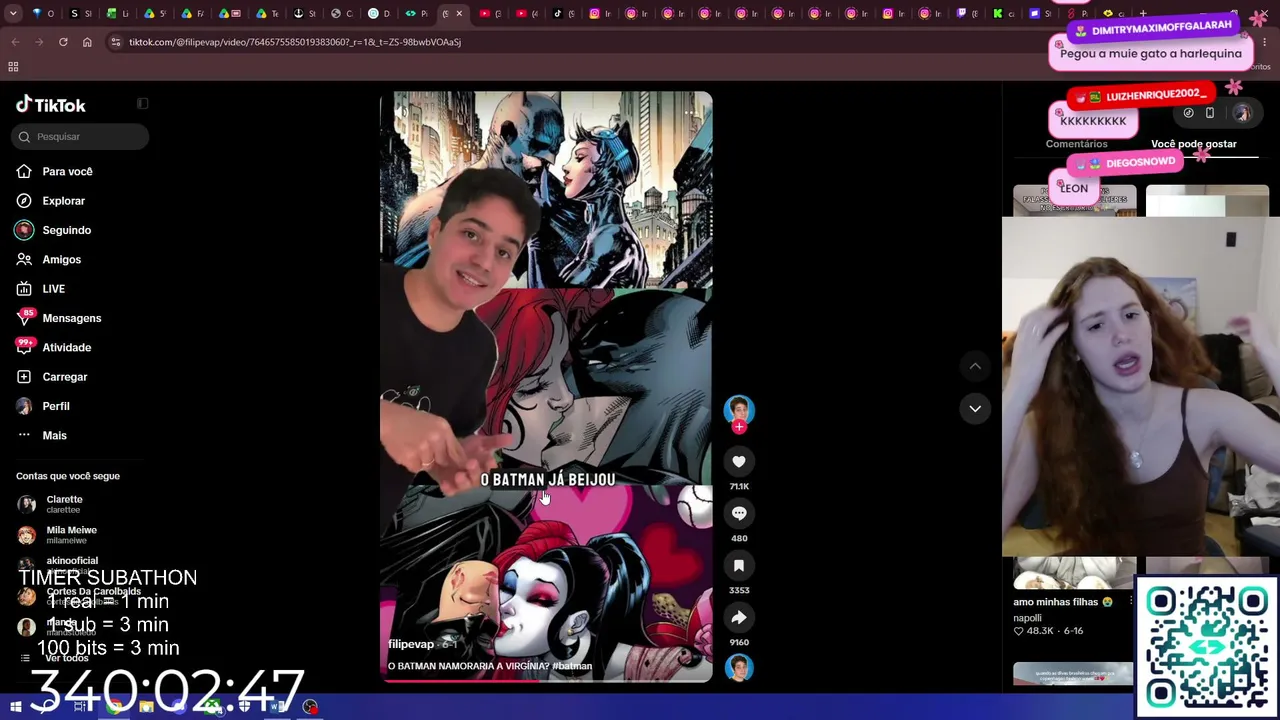The height and width of the screenshot is (720, 1280).
Task: Follow filipevap with the red plus button
Action: pyautogui.click(x=739, y=427)
